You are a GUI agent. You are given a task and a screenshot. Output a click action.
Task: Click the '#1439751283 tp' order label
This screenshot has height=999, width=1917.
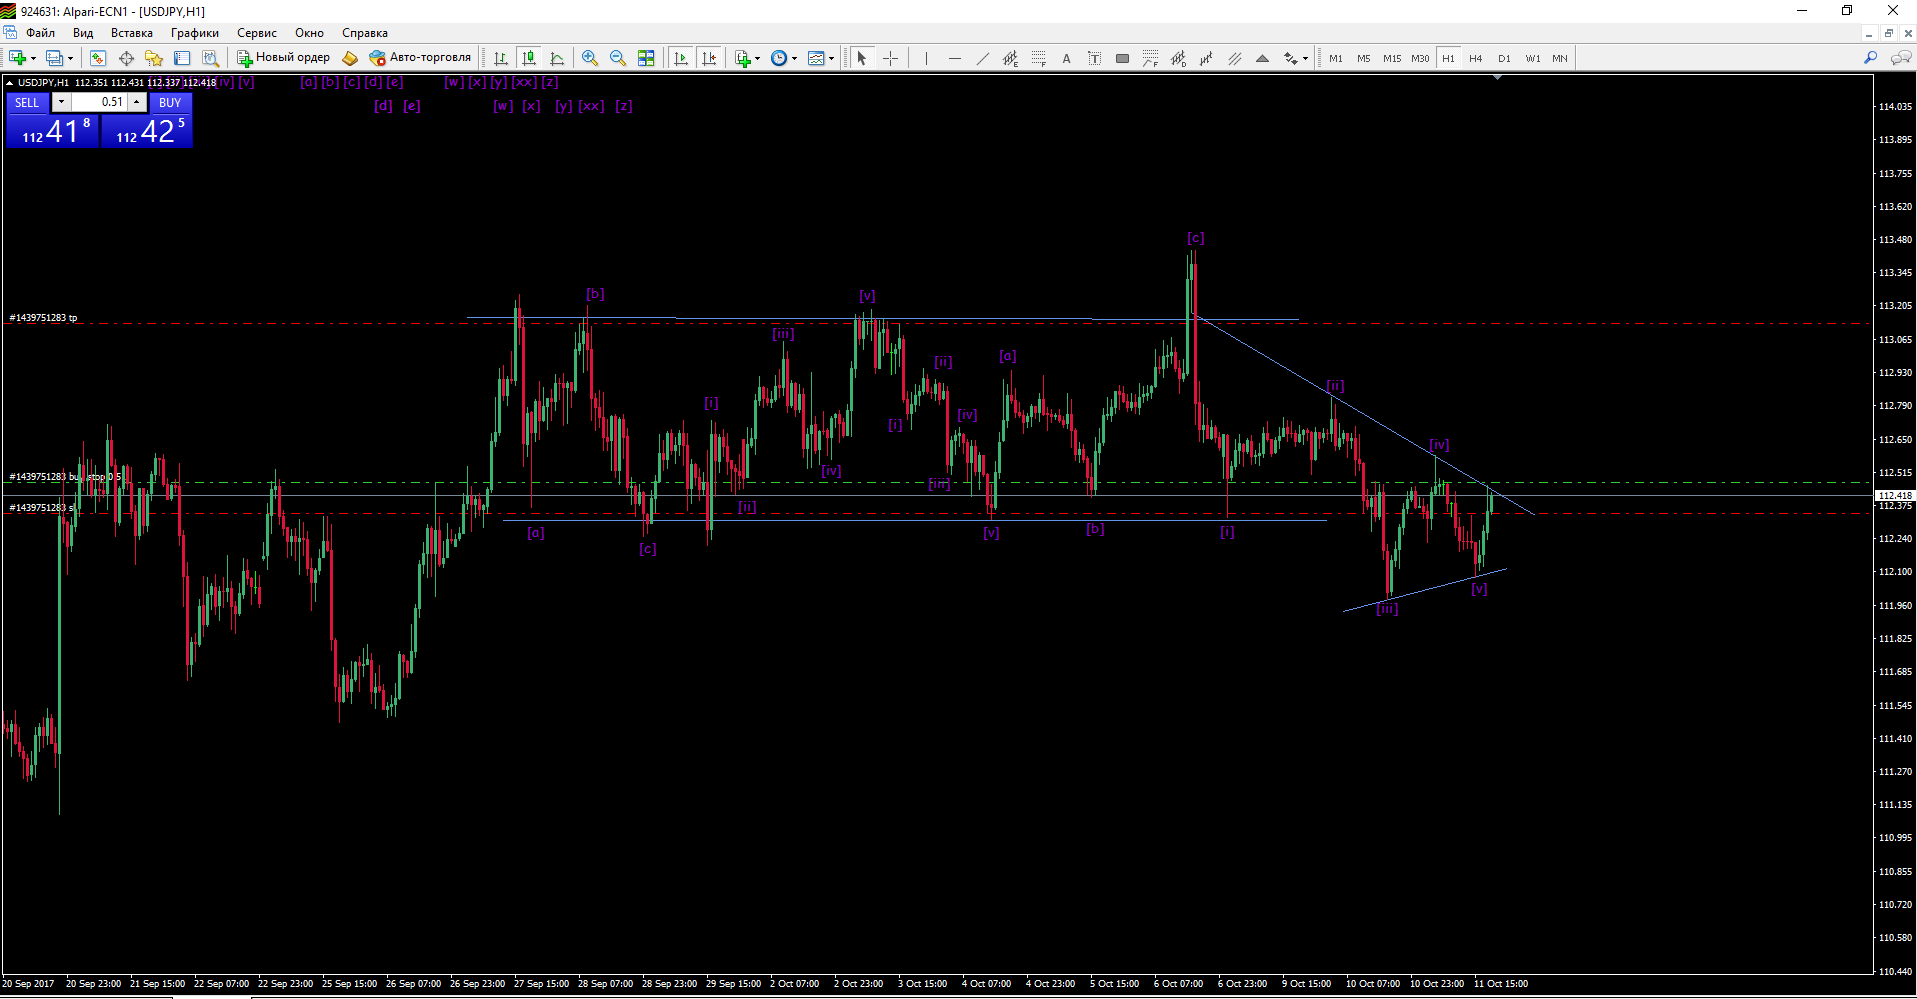43,318
